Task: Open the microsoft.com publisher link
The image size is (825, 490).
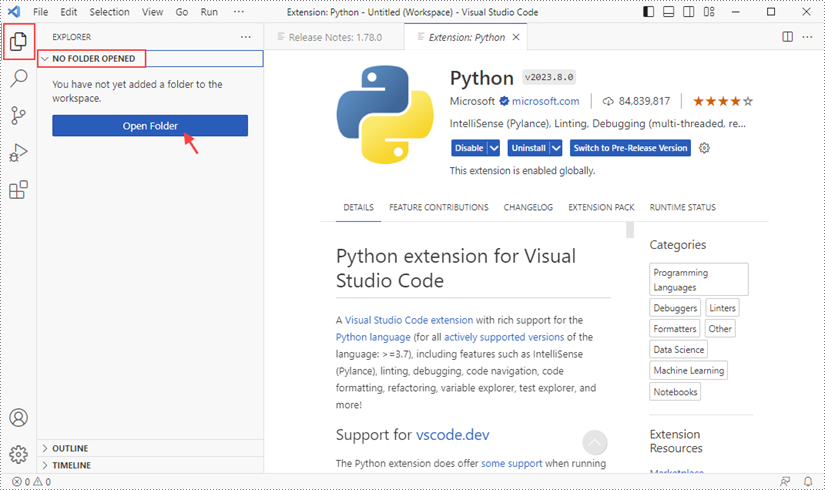Action: [x=546, y=101]
